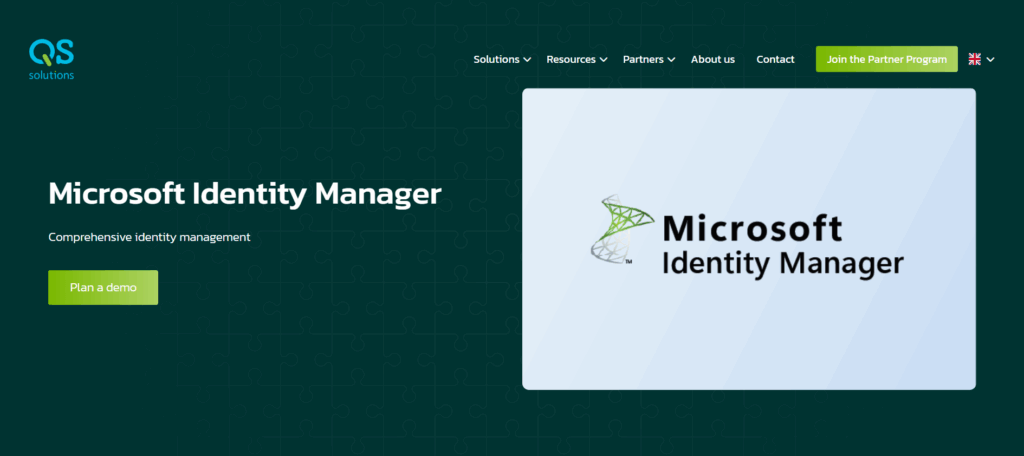Expand the language selector chevron
Screen dimensions: 1024x456
coord(990,60)
